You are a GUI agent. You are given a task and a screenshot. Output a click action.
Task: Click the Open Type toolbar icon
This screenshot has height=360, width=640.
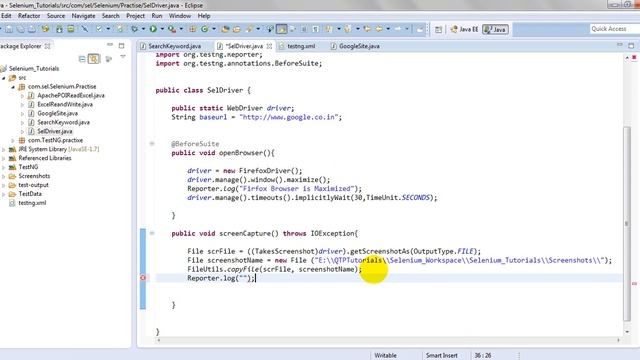tap(225, 29)
